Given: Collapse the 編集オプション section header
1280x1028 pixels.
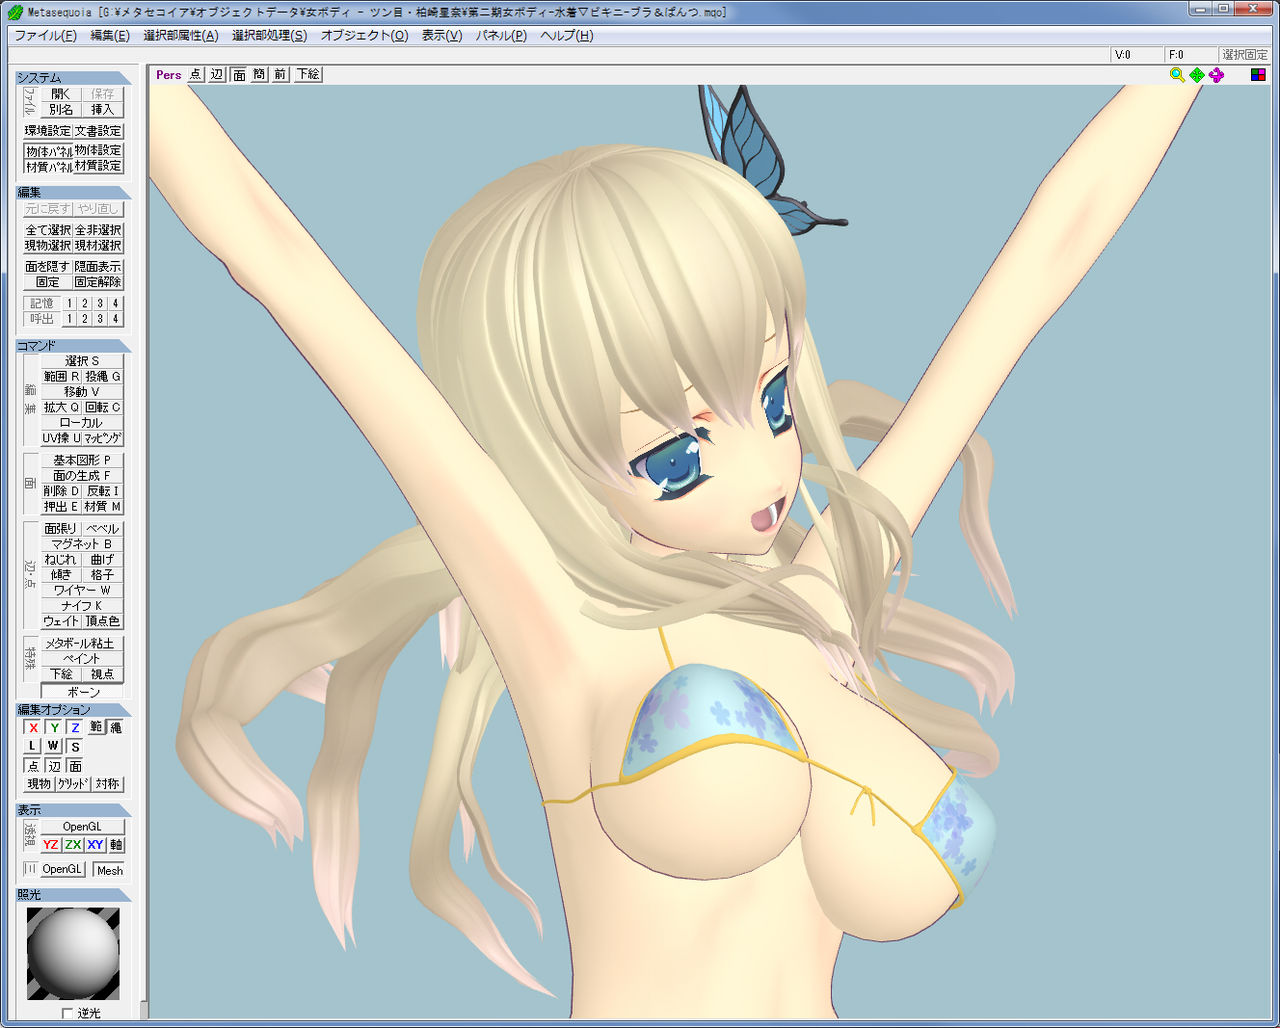Looking at the screenshot, I should pyautogui.click(x=74, y=710).
